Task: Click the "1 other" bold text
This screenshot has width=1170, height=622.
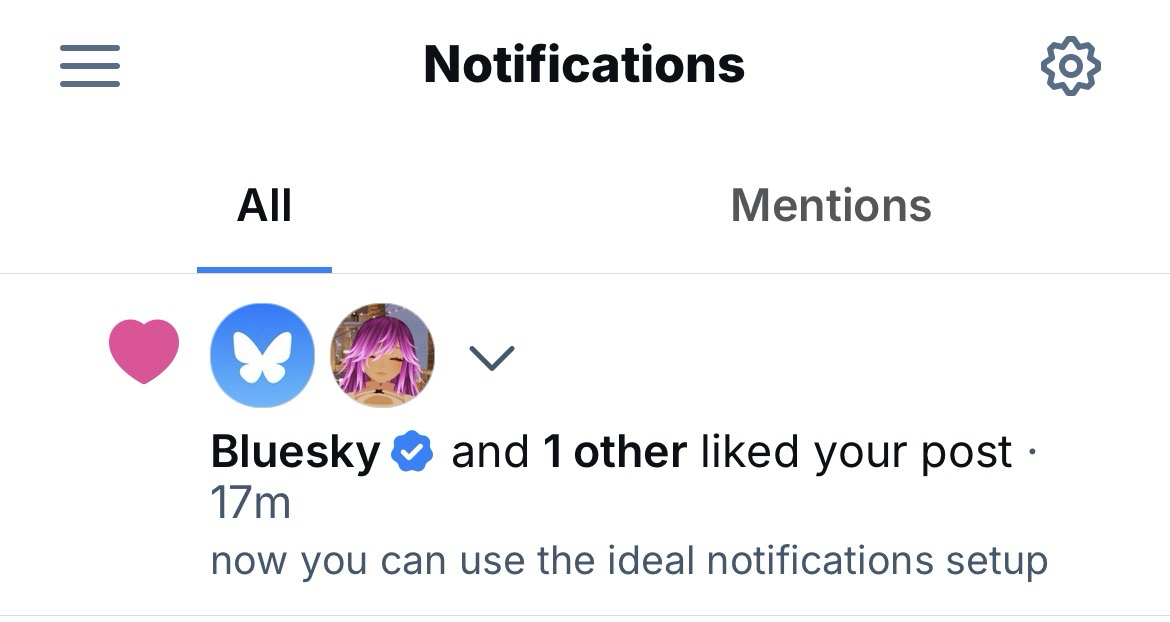Action: click(x=614, y=454)
